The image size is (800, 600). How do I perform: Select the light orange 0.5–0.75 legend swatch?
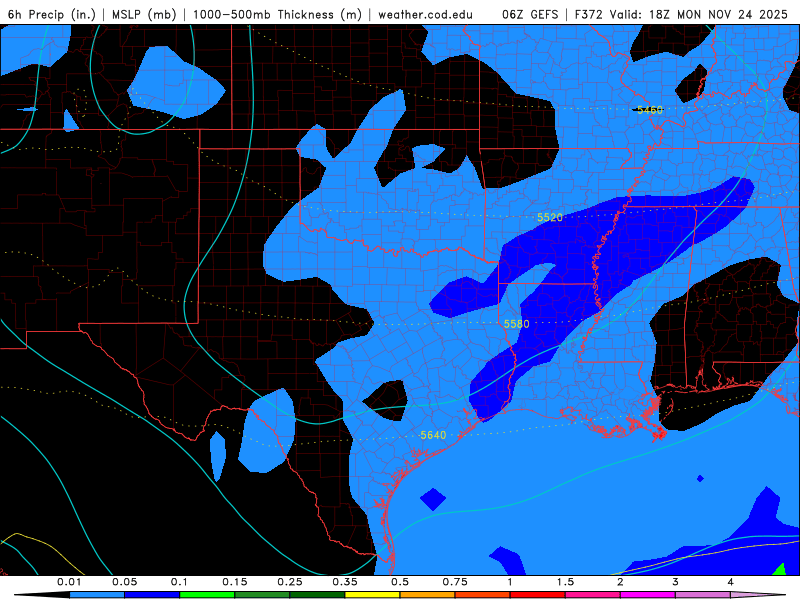(428, 595)
